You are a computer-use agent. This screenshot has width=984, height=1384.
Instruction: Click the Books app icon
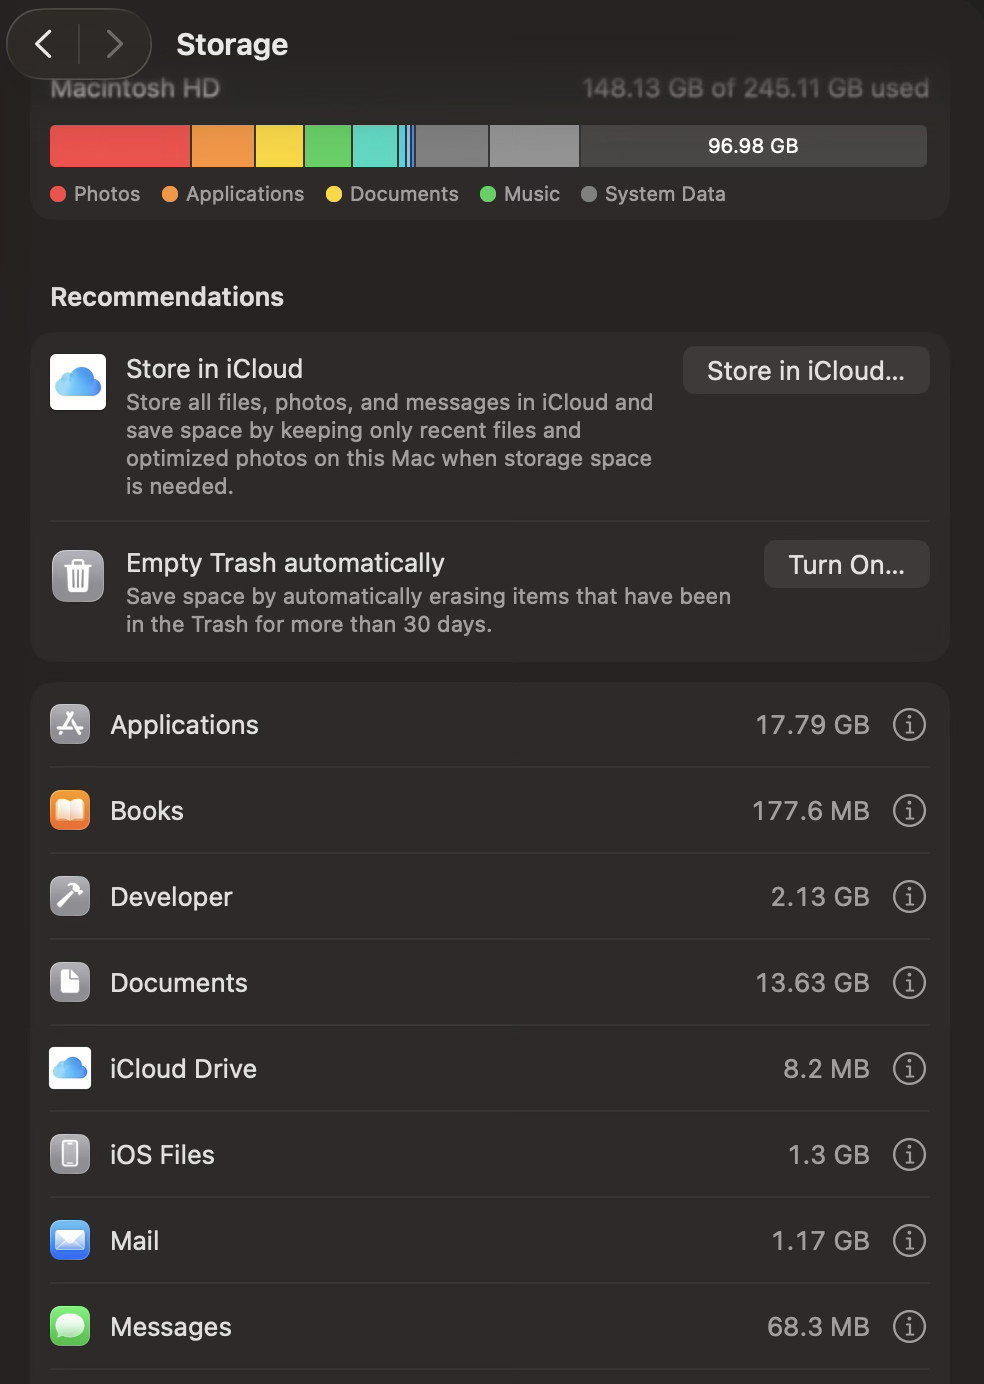(x=70, y=810)
